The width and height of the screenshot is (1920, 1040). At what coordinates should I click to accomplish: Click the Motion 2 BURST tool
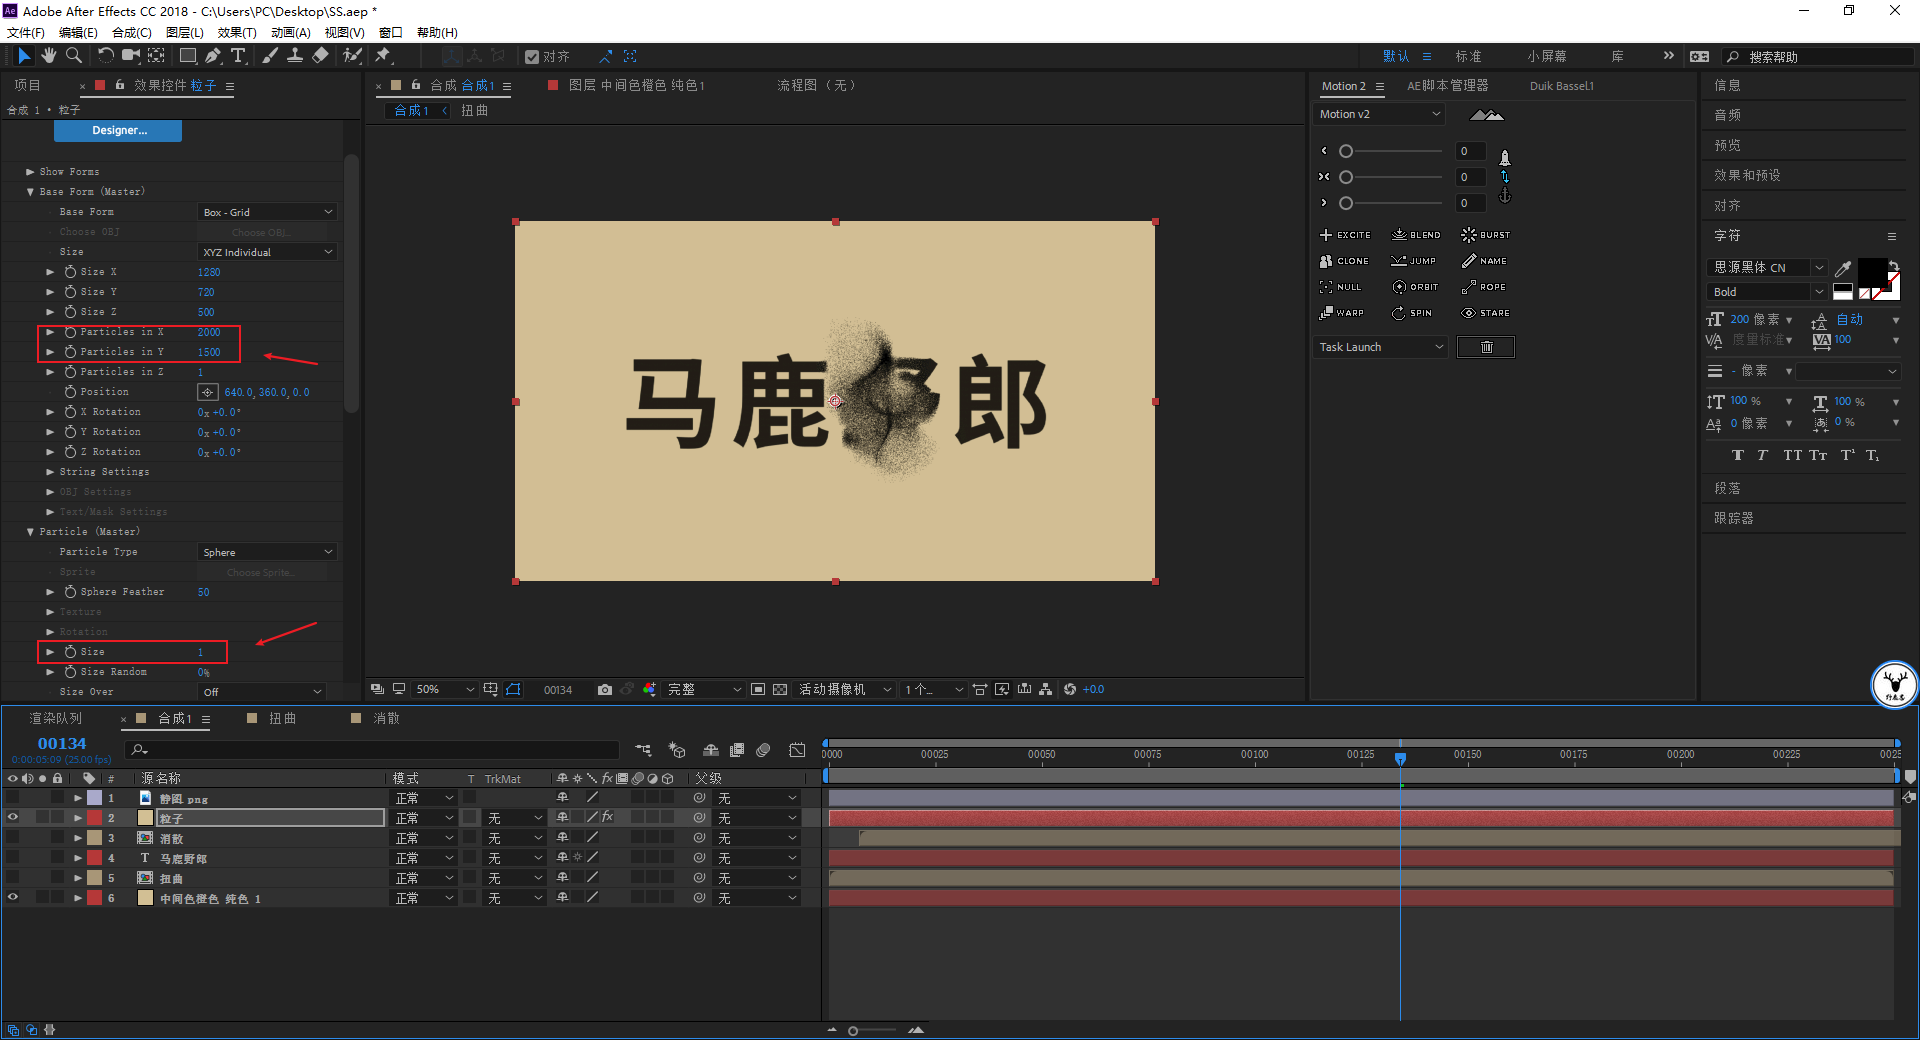coord(1486,235)
